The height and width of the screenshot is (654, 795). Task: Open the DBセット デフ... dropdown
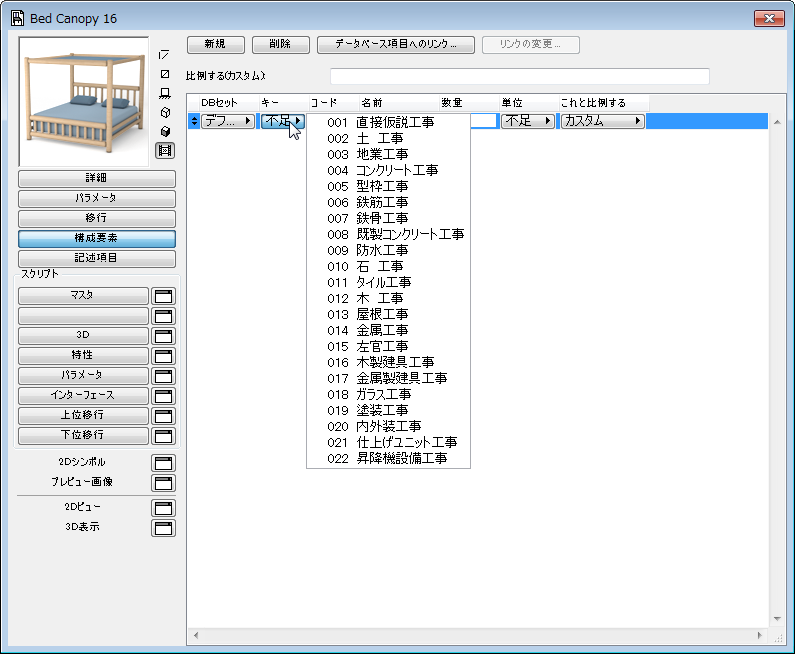228,121
